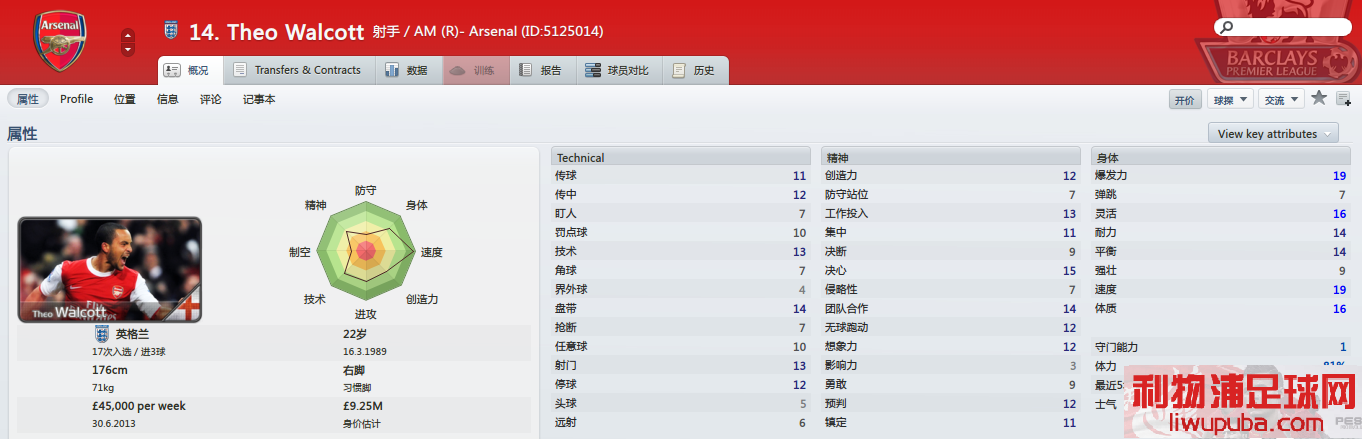Go to the next player with the down arrow
Viewport: 1362px width, 439px height.
tap(128, 50)
